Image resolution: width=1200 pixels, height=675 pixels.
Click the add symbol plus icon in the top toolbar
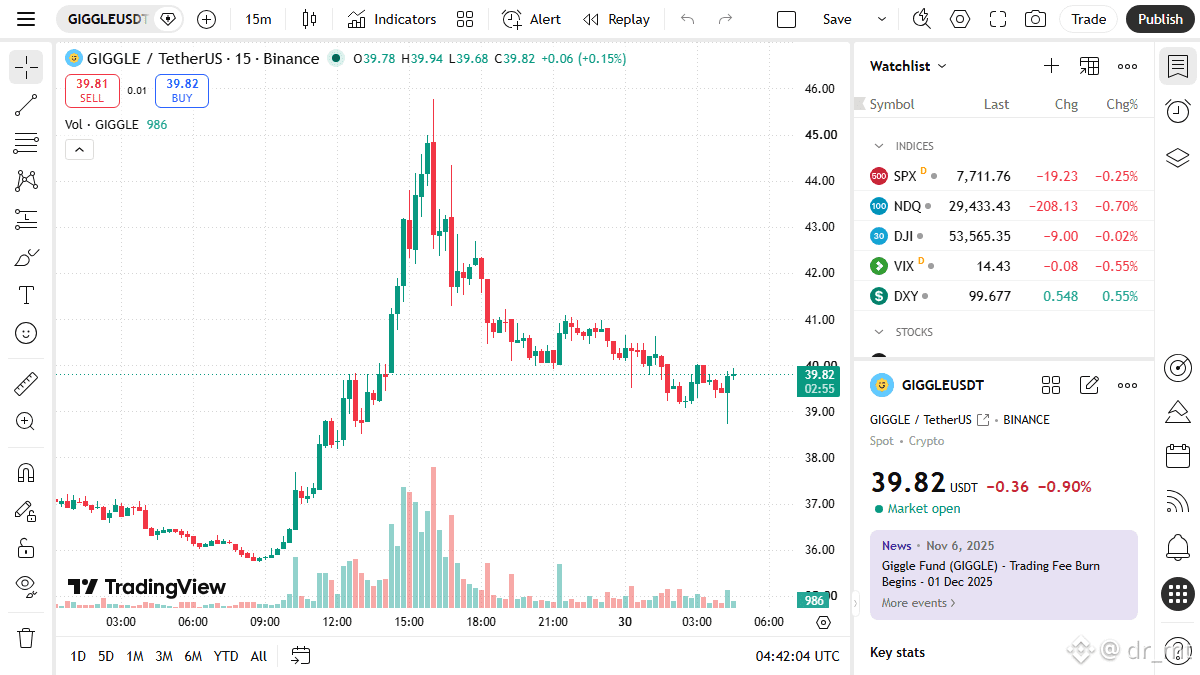206,19
